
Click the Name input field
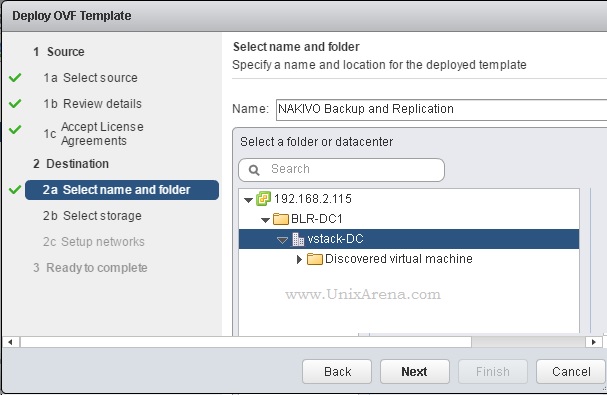441,110
